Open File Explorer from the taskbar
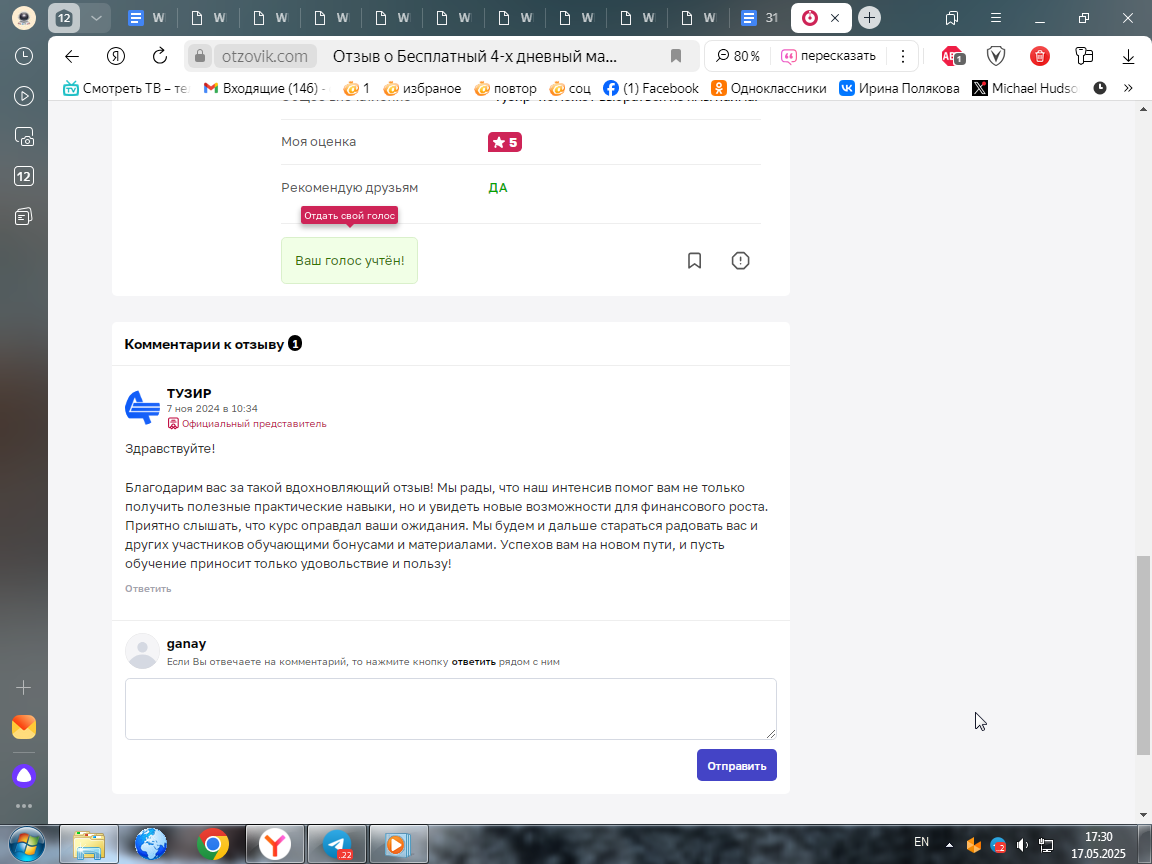This screenshot has width=1152, height=864. point(89,844)
